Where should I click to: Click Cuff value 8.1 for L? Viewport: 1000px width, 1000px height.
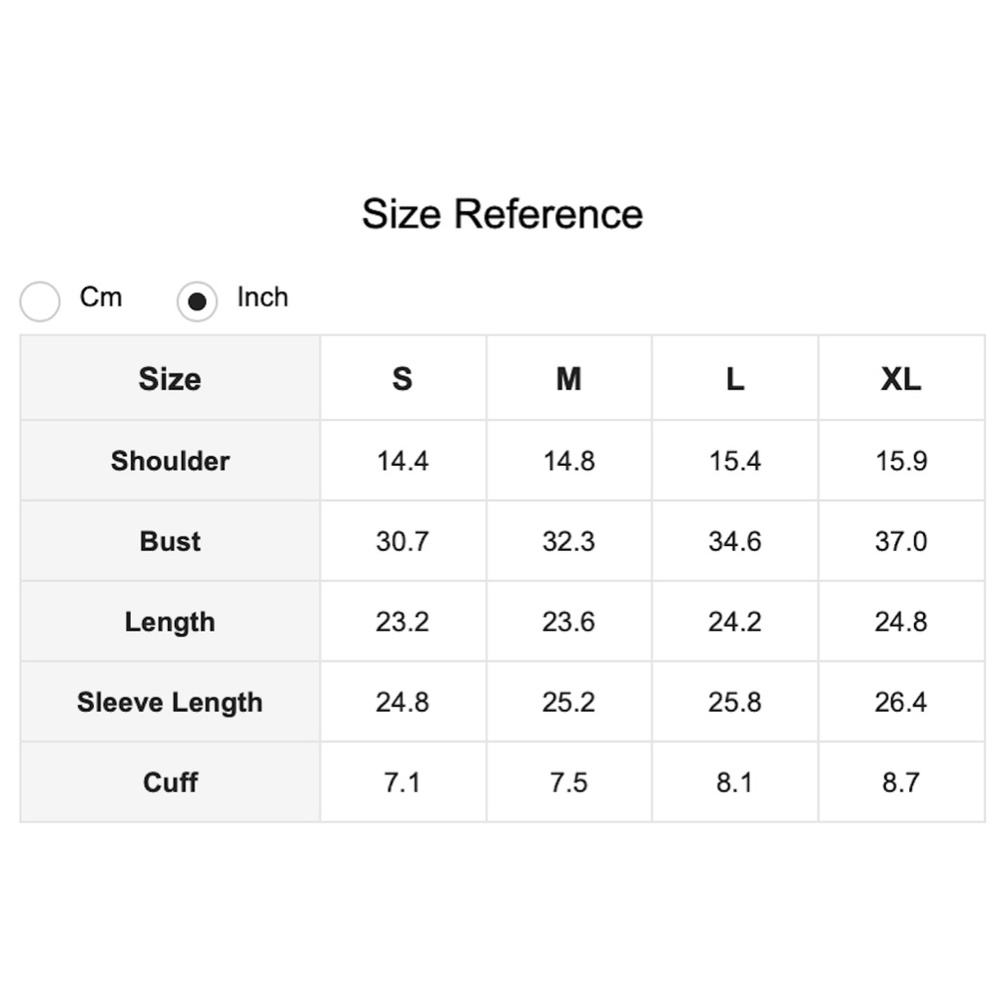point(735,783)
